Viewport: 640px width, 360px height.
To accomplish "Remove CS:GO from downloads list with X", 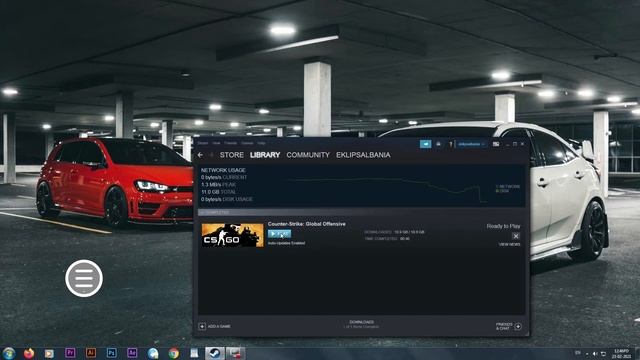I will 516,236.
